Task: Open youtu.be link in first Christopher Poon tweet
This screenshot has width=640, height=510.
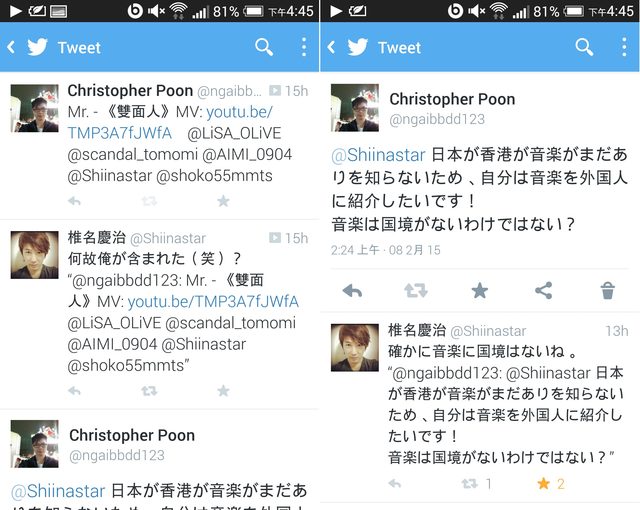Action: point(170,122)
